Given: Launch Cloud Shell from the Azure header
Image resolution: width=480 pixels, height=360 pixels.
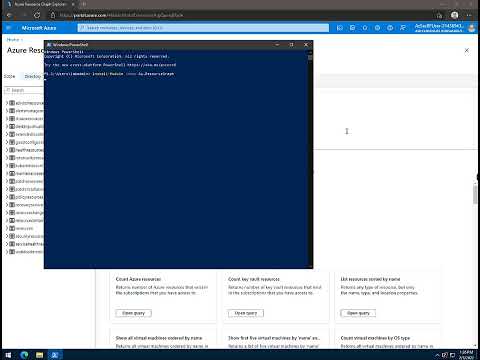Looking at the screenshot, I should [340, 28].
